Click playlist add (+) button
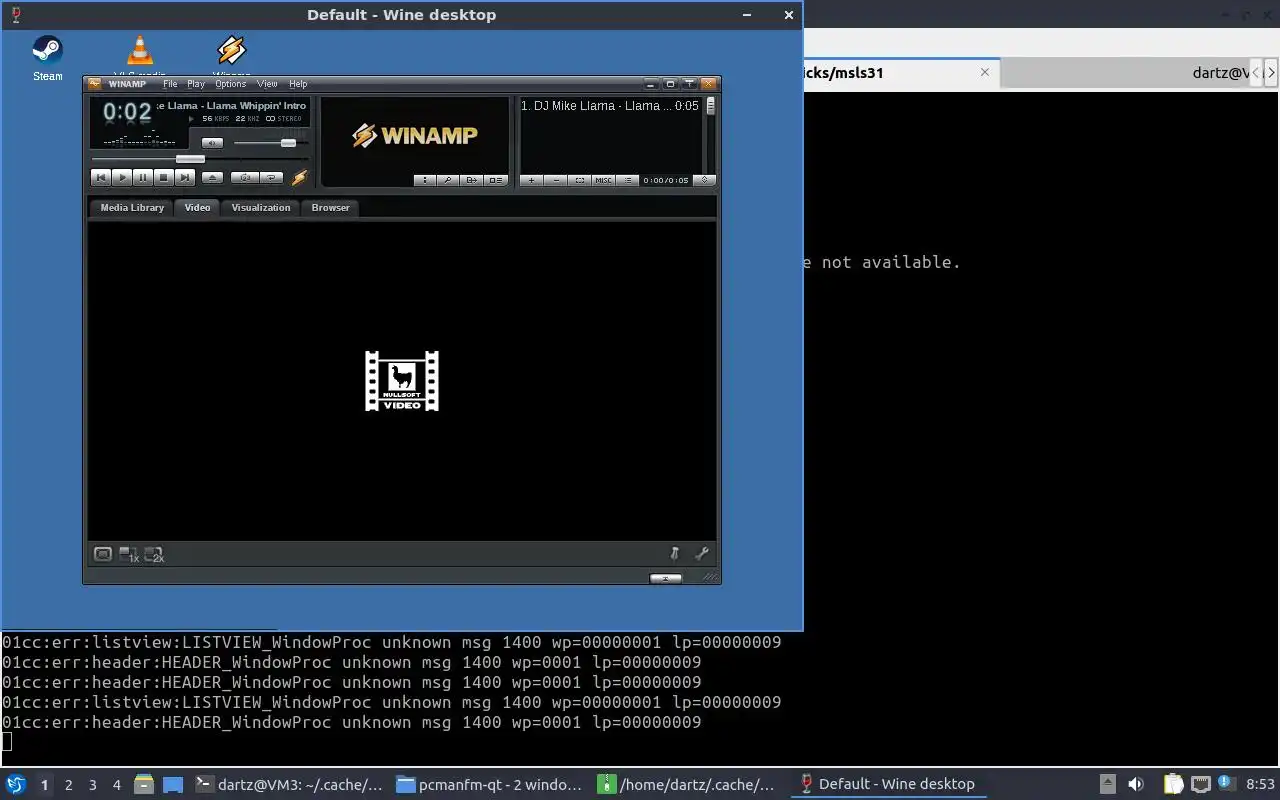This screenshot has width=1280, height=800. pyautogui.click(x=531, y=180)
